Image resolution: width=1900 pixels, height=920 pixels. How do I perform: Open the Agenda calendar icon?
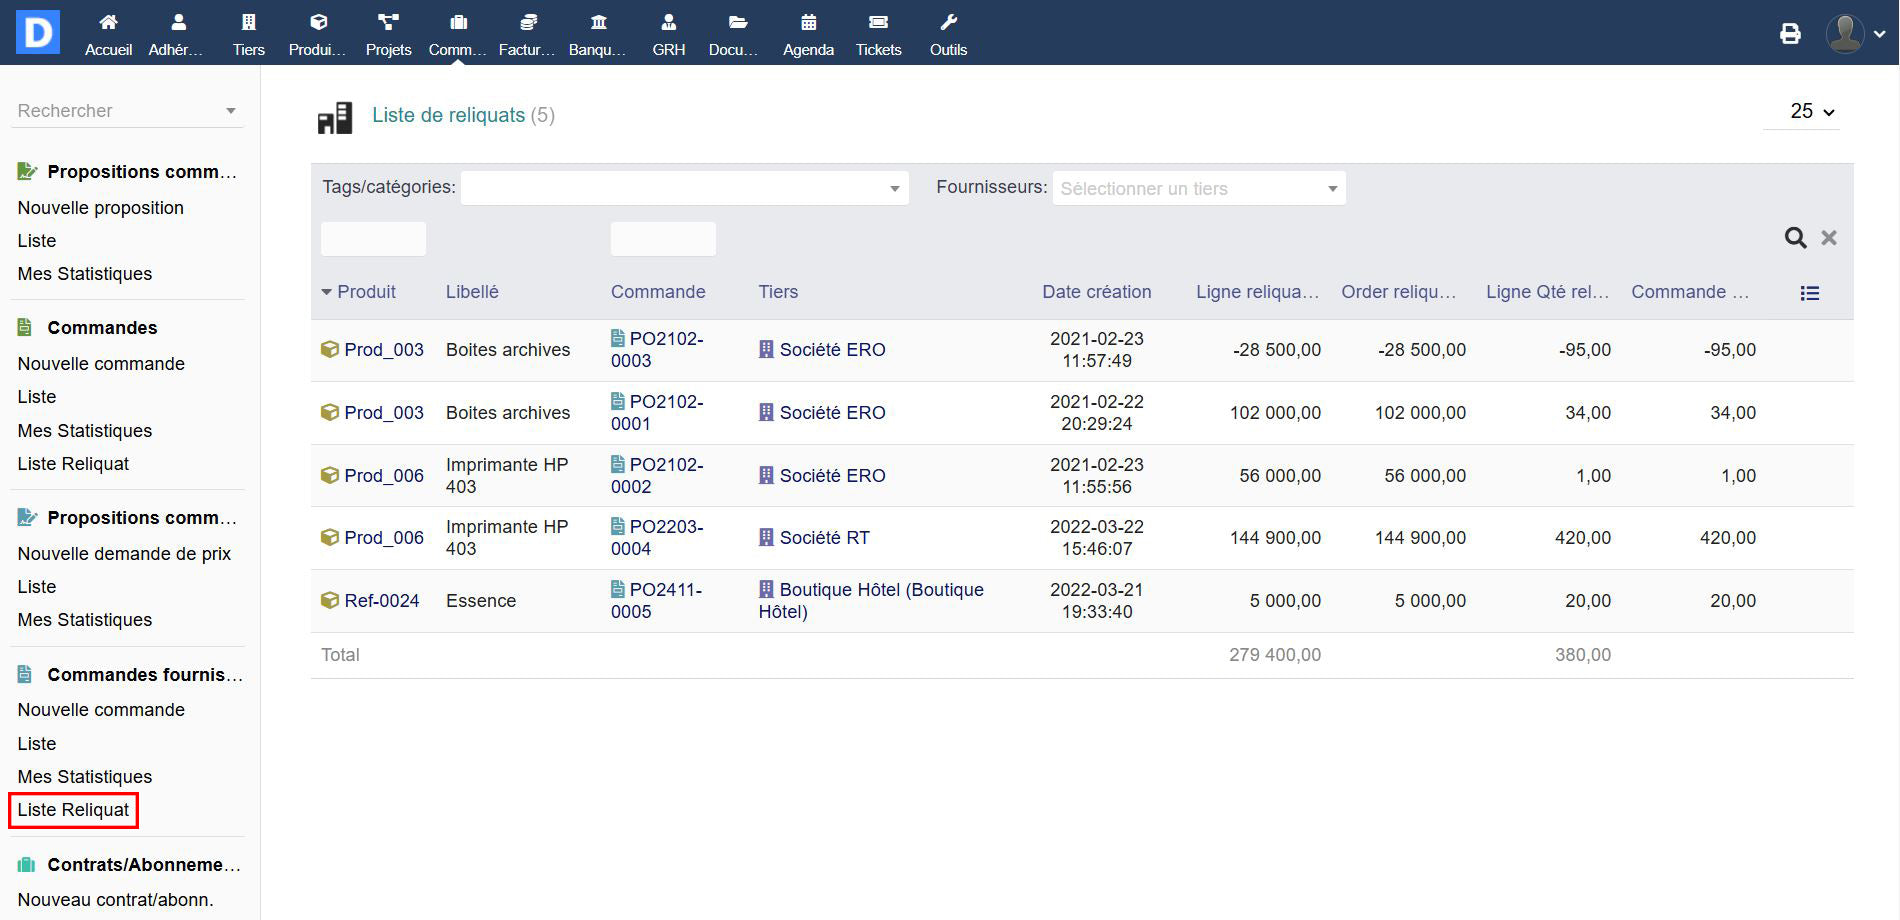808,23
